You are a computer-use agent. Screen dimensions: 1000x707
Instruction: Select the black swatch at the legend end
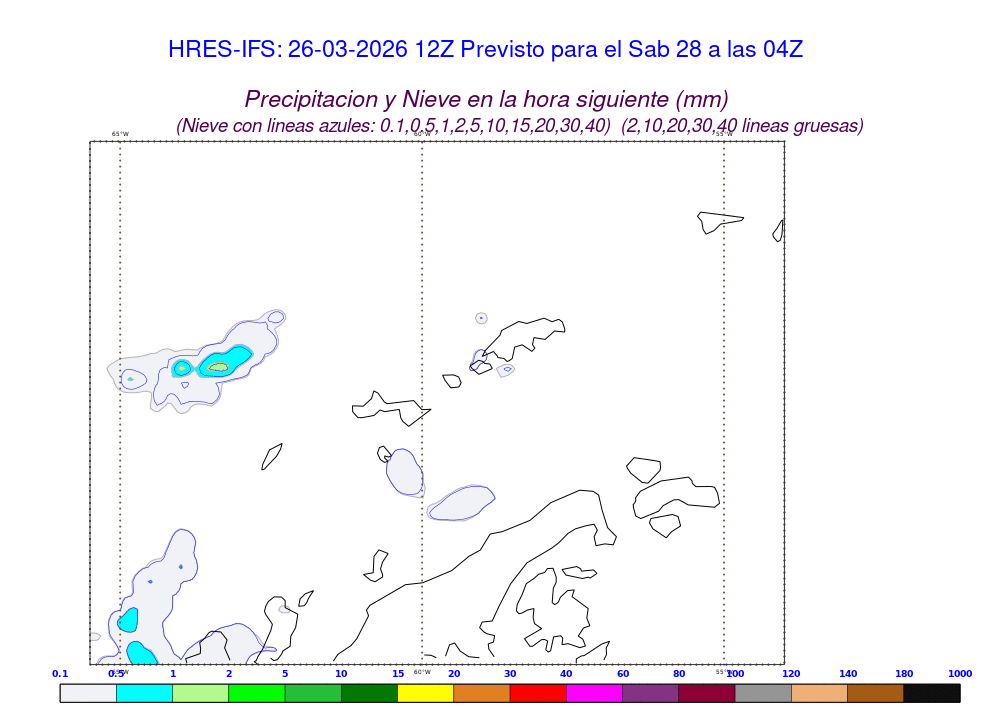point(932,692)
